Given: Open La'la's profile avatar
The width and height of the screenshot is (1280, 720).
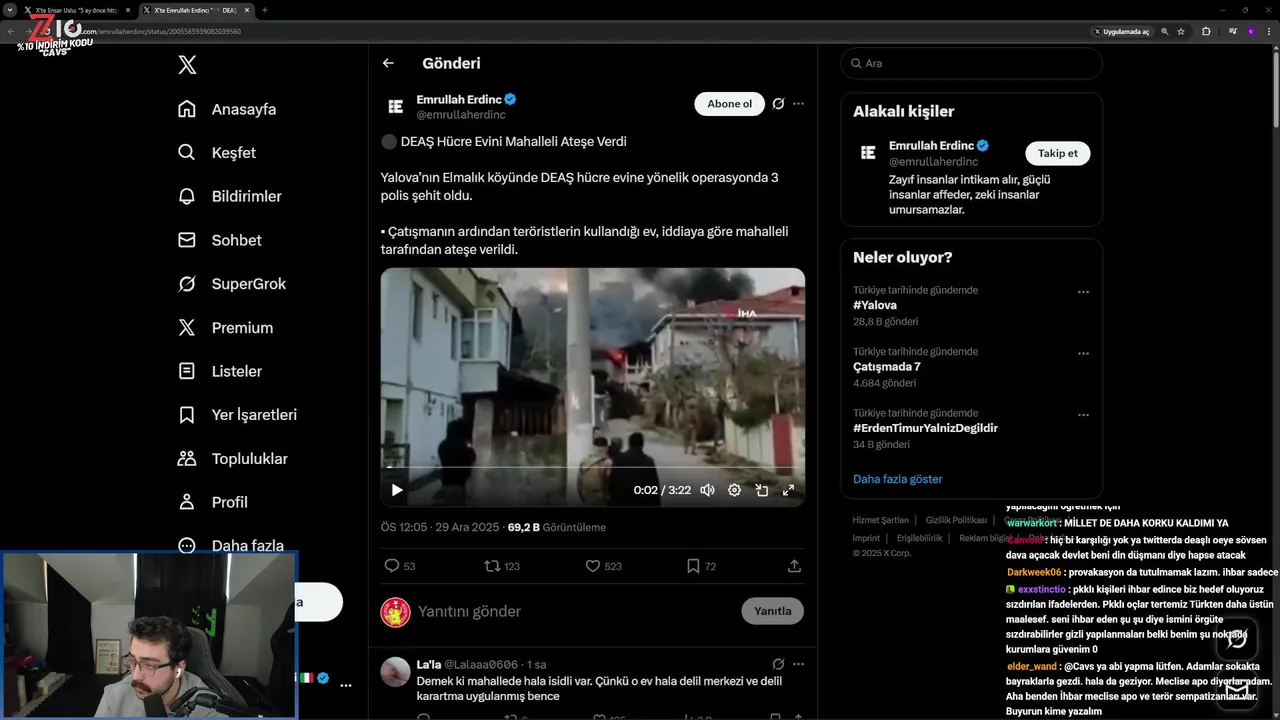Looking at the screenshot, I should click(x=395, y=672).
